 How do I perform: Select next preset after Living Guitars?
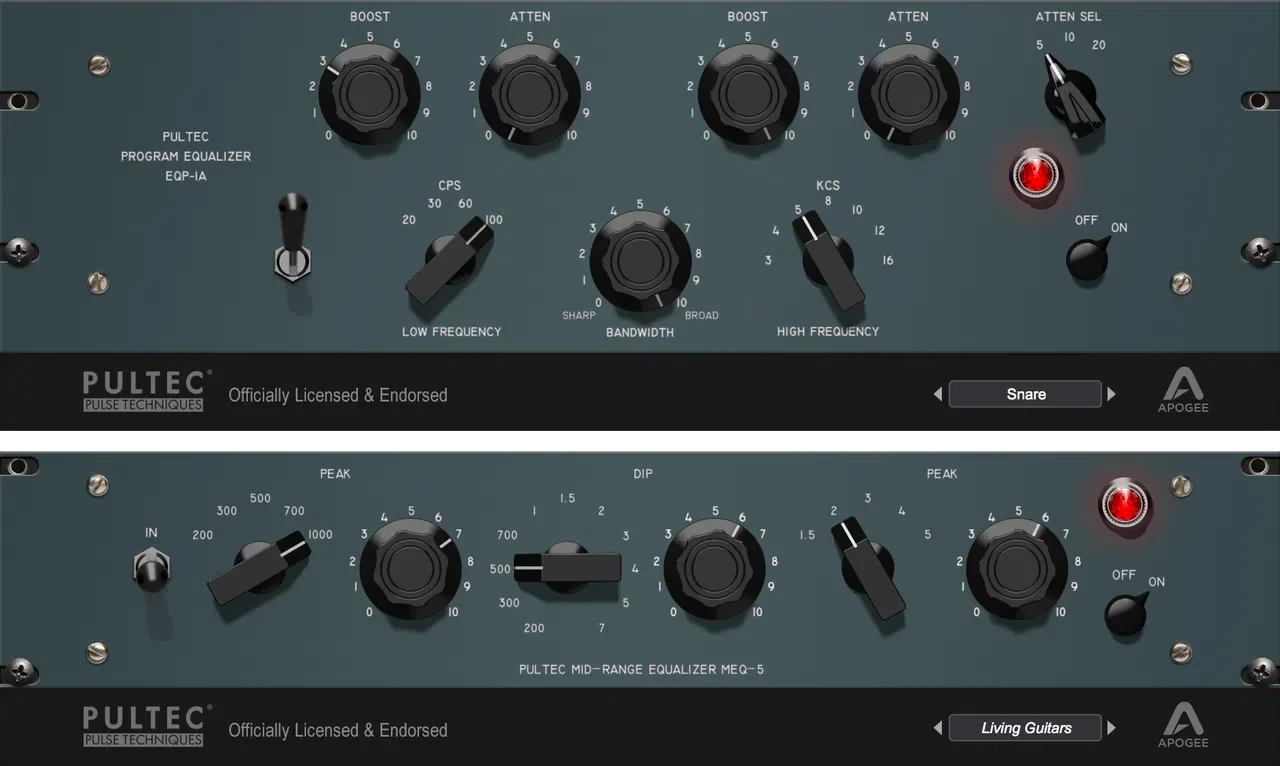(1111, 729)
